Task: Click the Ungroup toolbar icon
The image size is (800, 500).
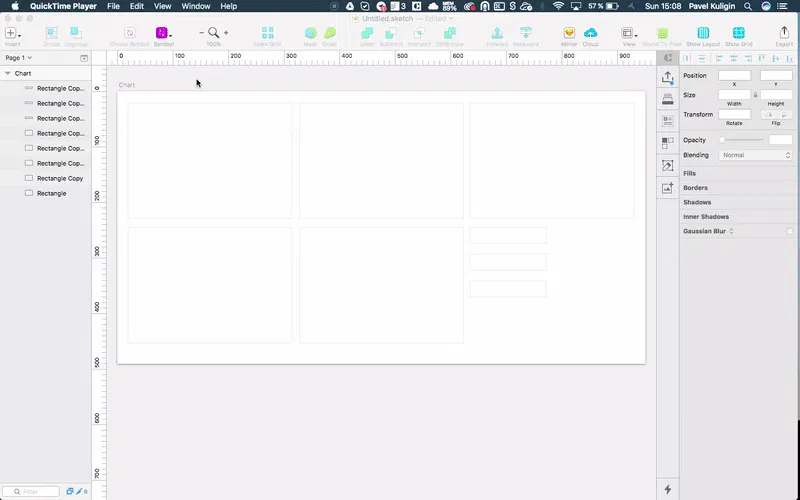Action: [x=76, y=34]
